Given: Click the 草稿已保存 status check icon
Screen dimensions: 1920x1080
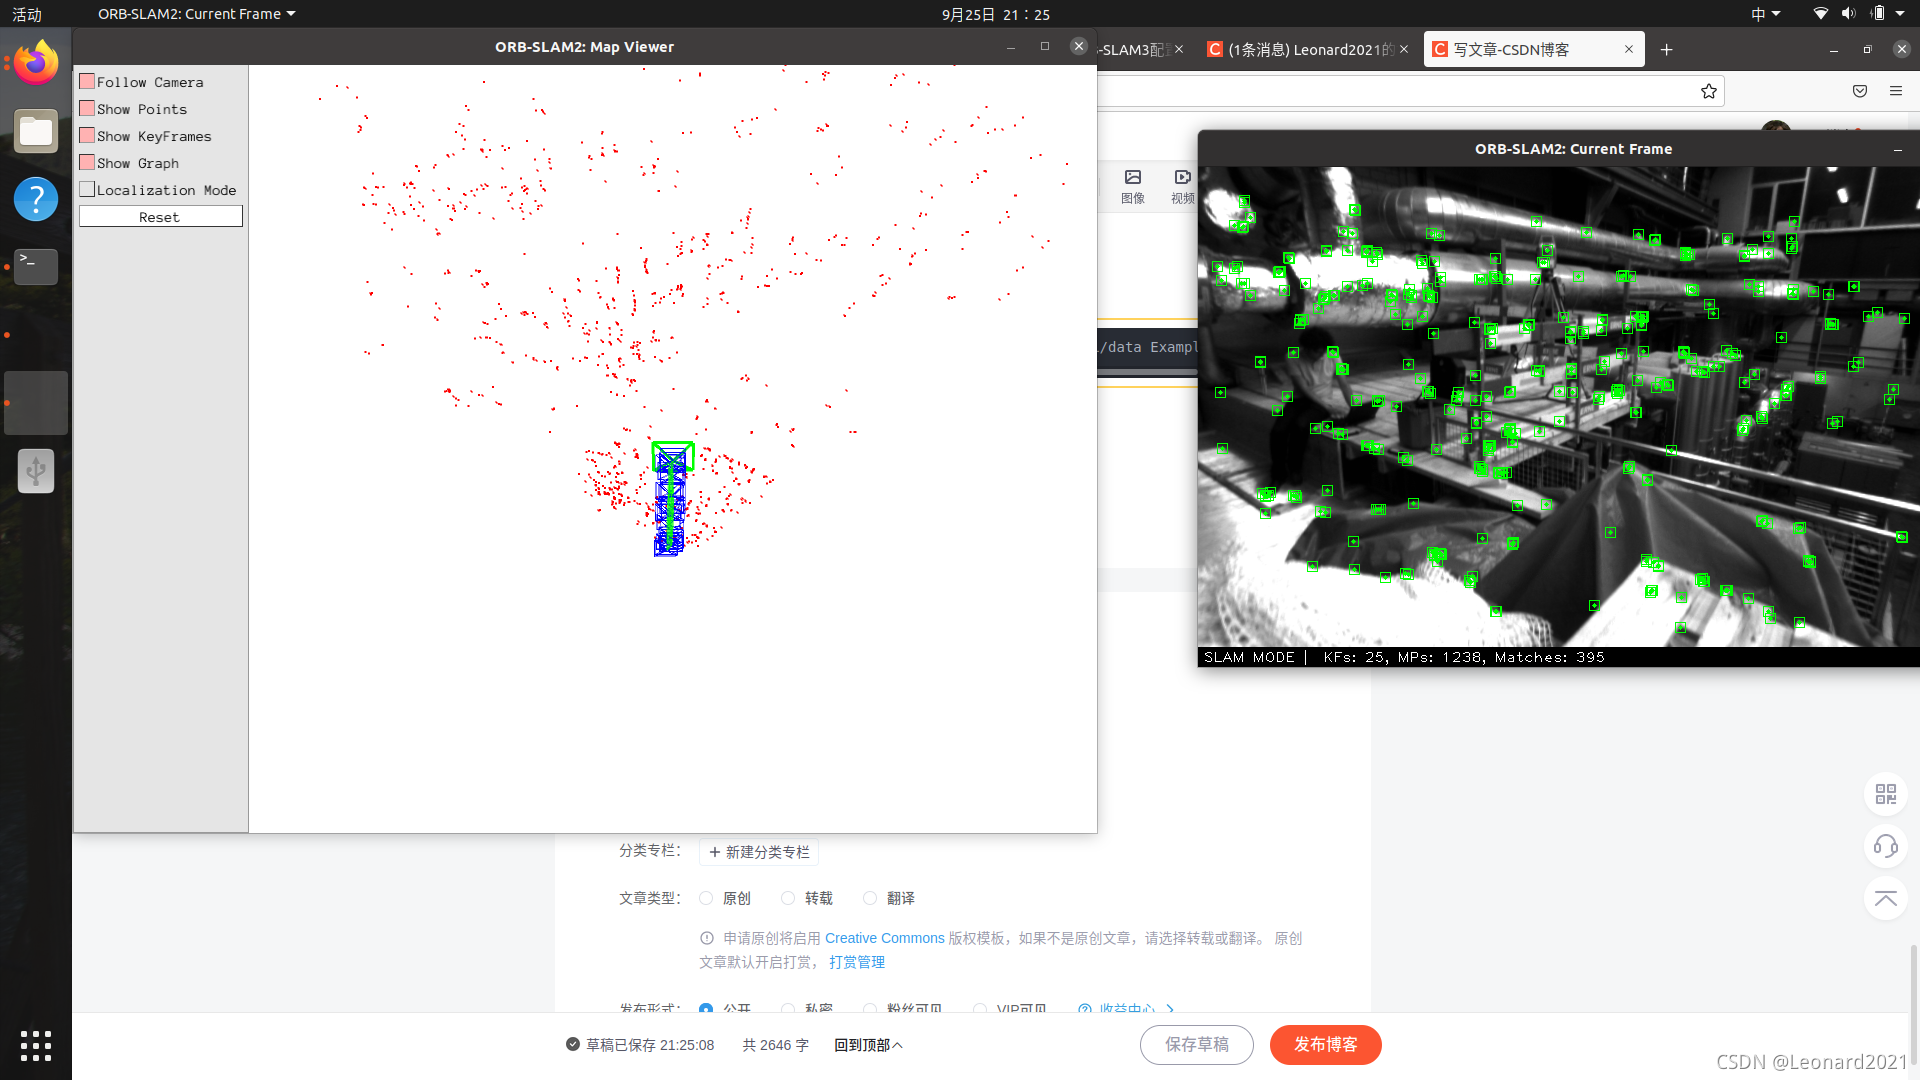Looking at the screenshot, I should tap(573, 1044).
